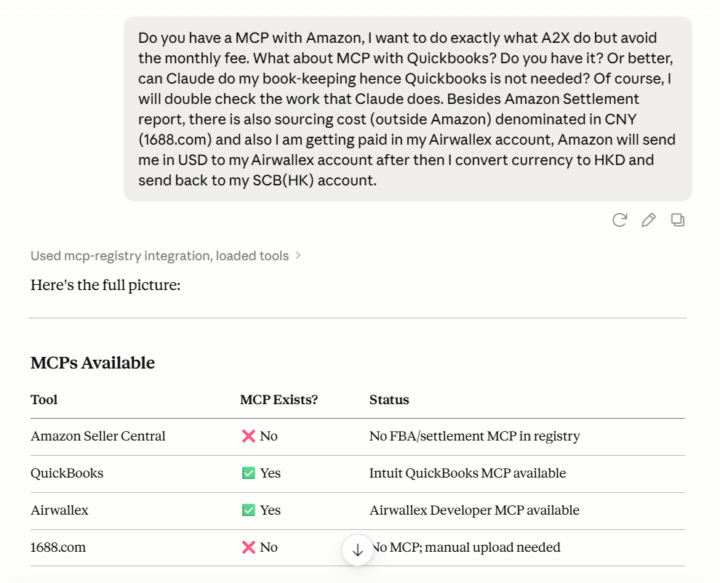
Task: Select the 'Airwallex' table cell
Action: (x=59, y=510)
